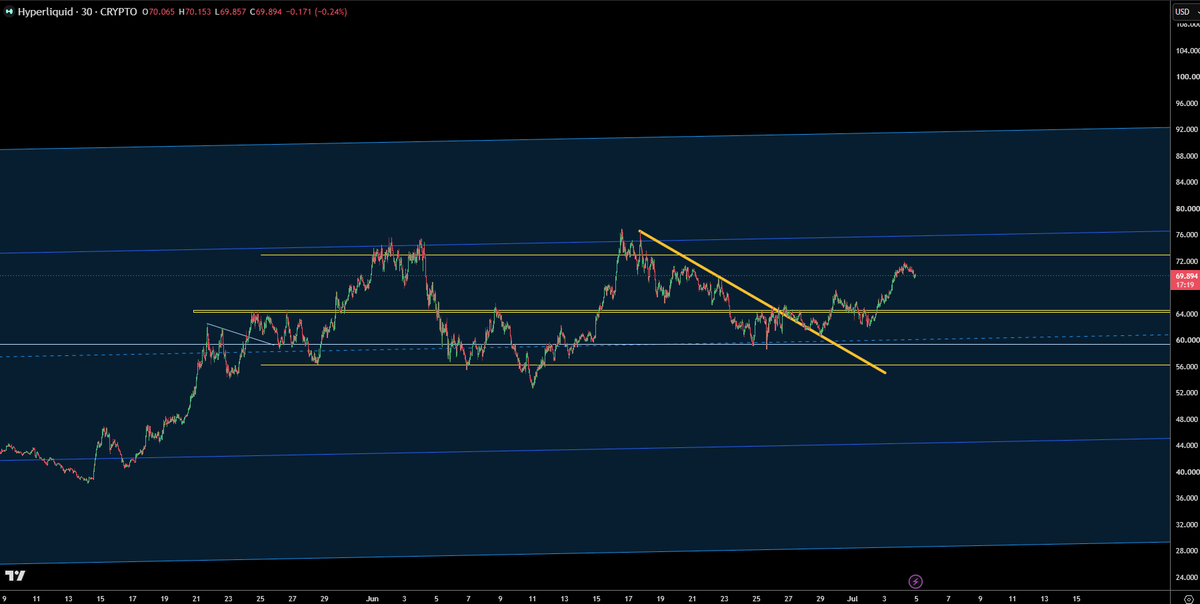This screenshot has height=604, width=1200.
Task: Click the Jun label on time axis
Action: point(372,598)
